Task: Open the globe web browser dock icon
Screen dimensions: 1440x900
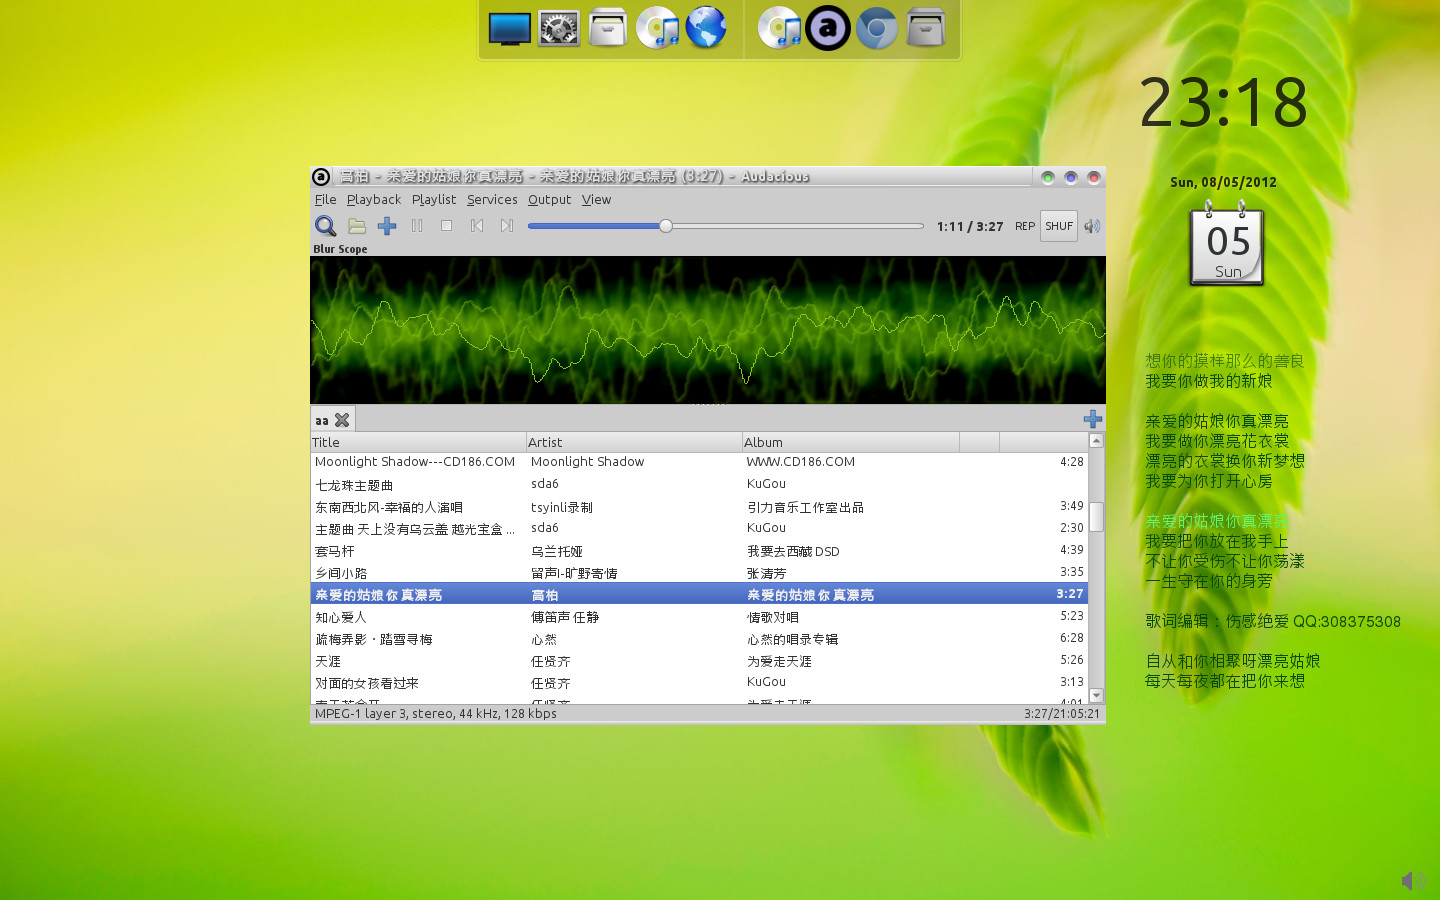Action: coord(706,28)
